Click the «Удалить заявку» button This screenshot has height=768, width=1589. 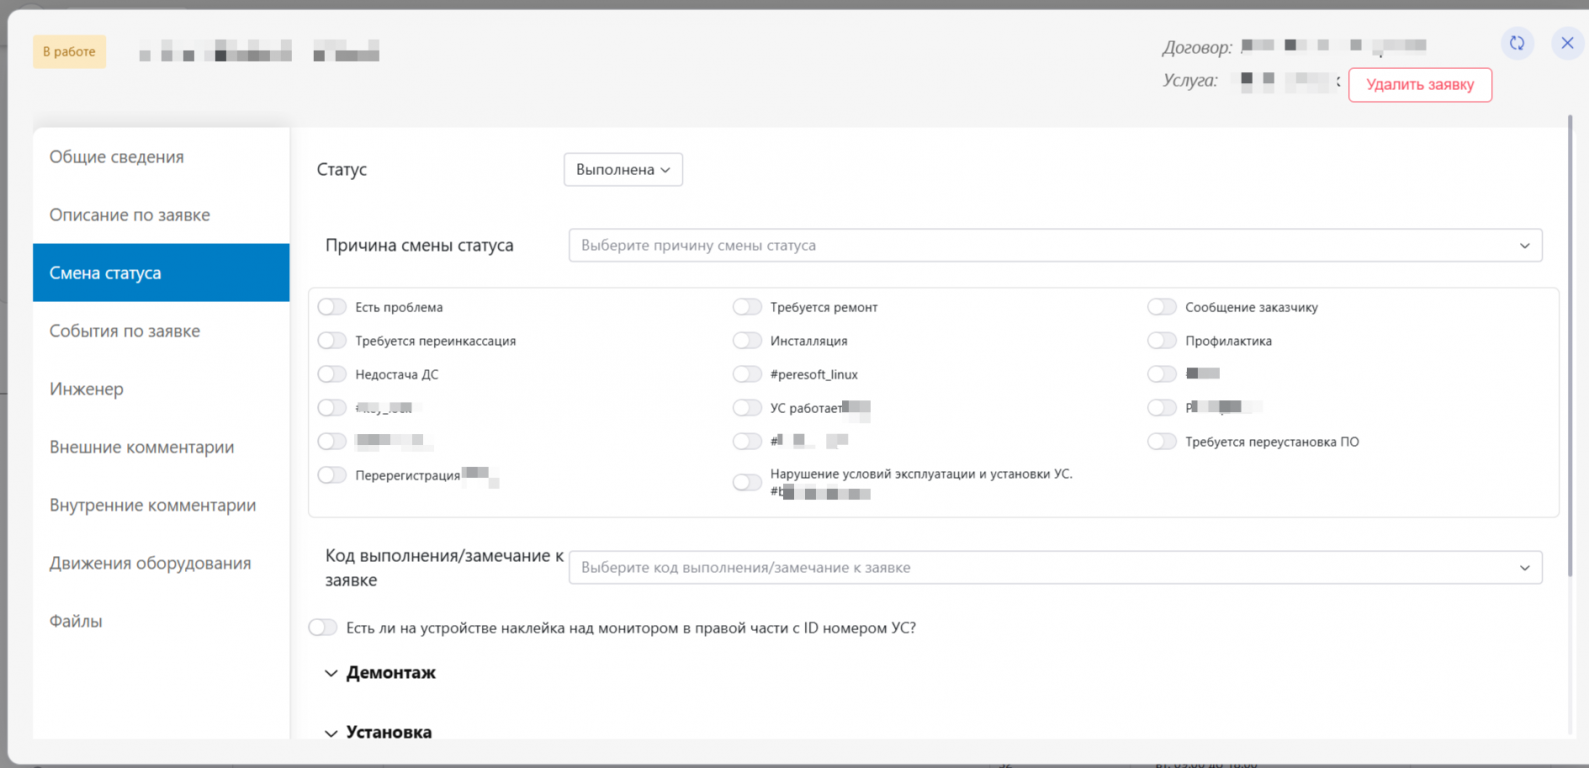click(x=1420, y=85)
